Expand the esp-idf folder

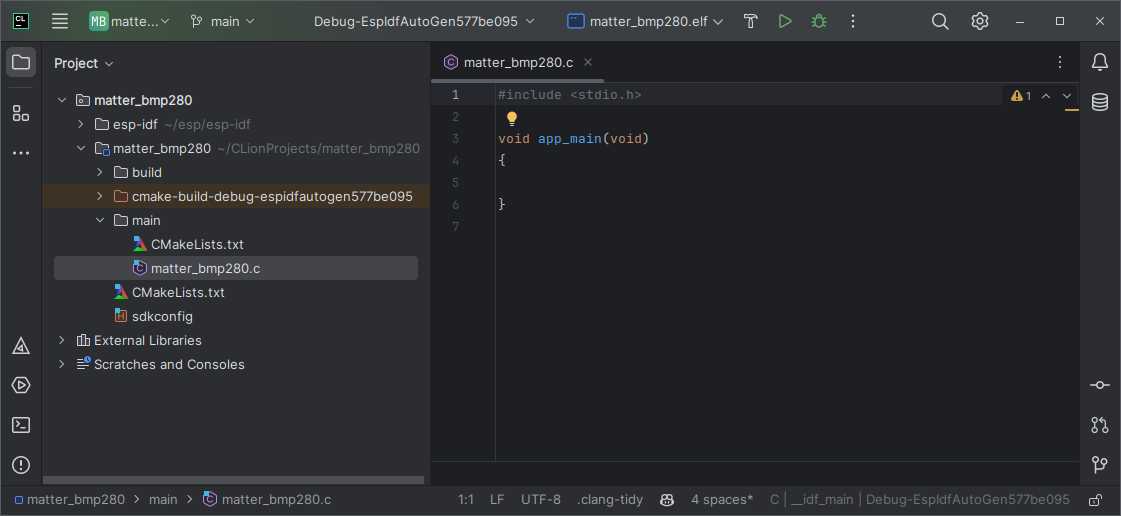pos(81,124)
